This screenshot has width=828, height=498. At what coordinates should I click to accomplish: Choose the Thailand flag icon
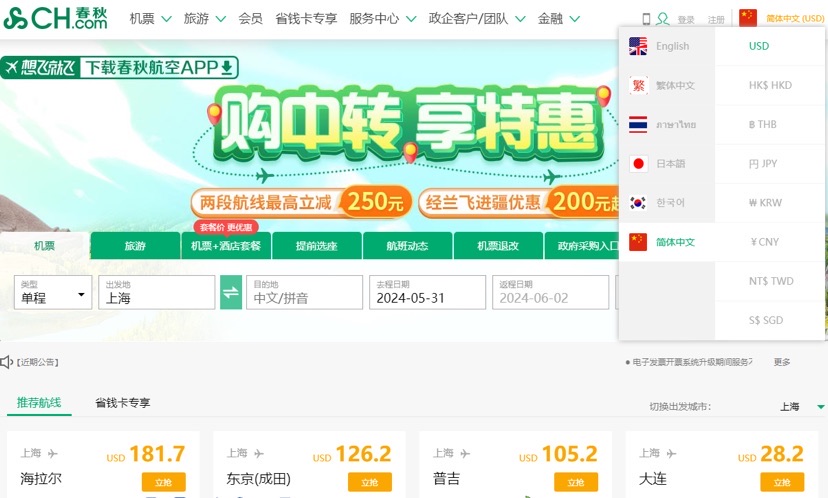click(x=638, y=125)
